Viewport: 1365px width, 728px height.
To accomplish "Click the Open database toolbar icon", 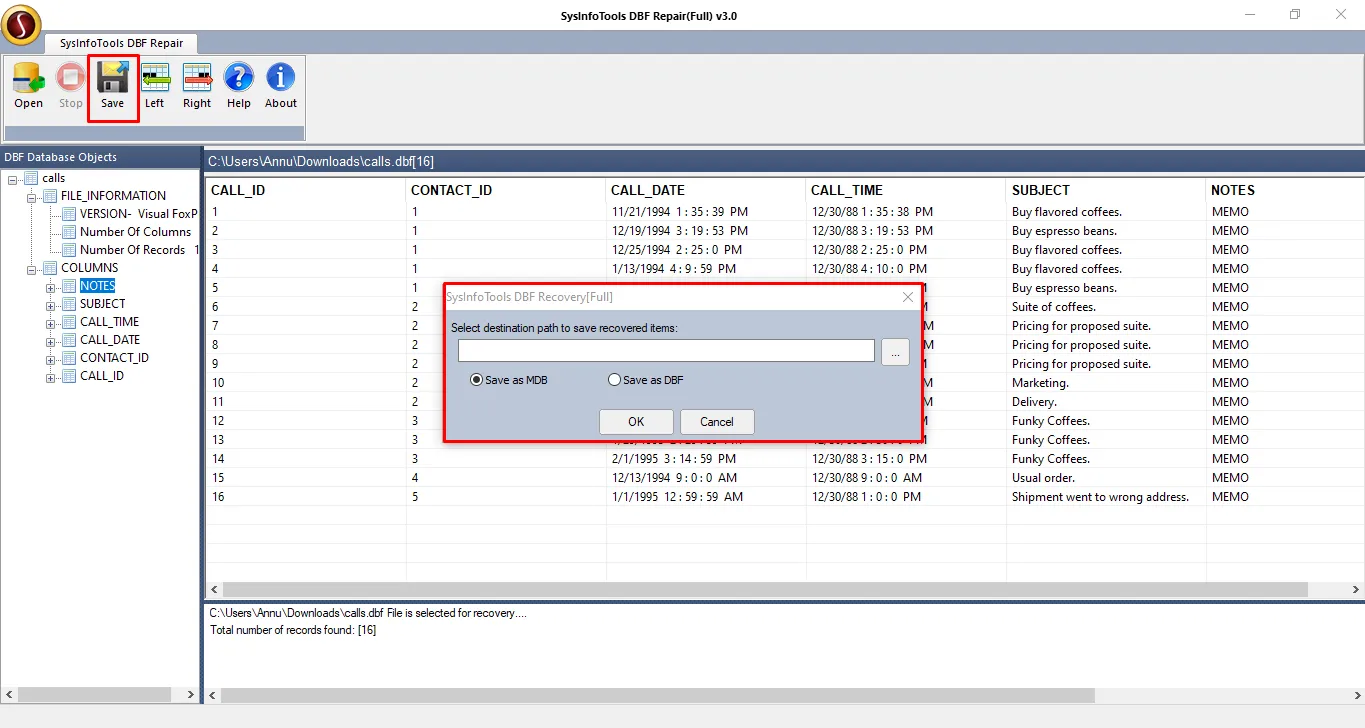I will (28, 78).
